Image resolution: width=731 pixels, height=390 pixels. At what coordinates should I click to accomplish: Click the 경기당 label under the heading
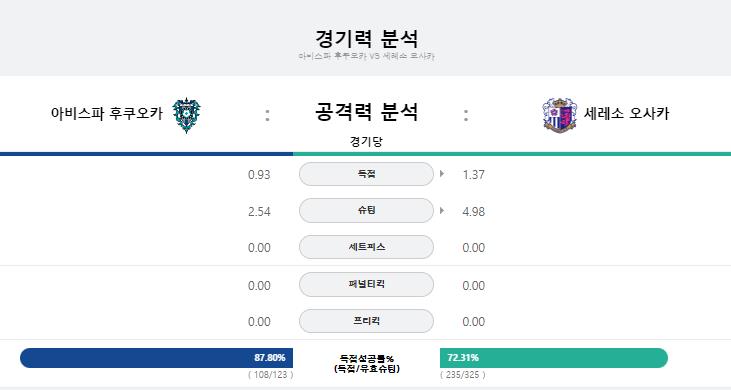[x=366, y=142]
